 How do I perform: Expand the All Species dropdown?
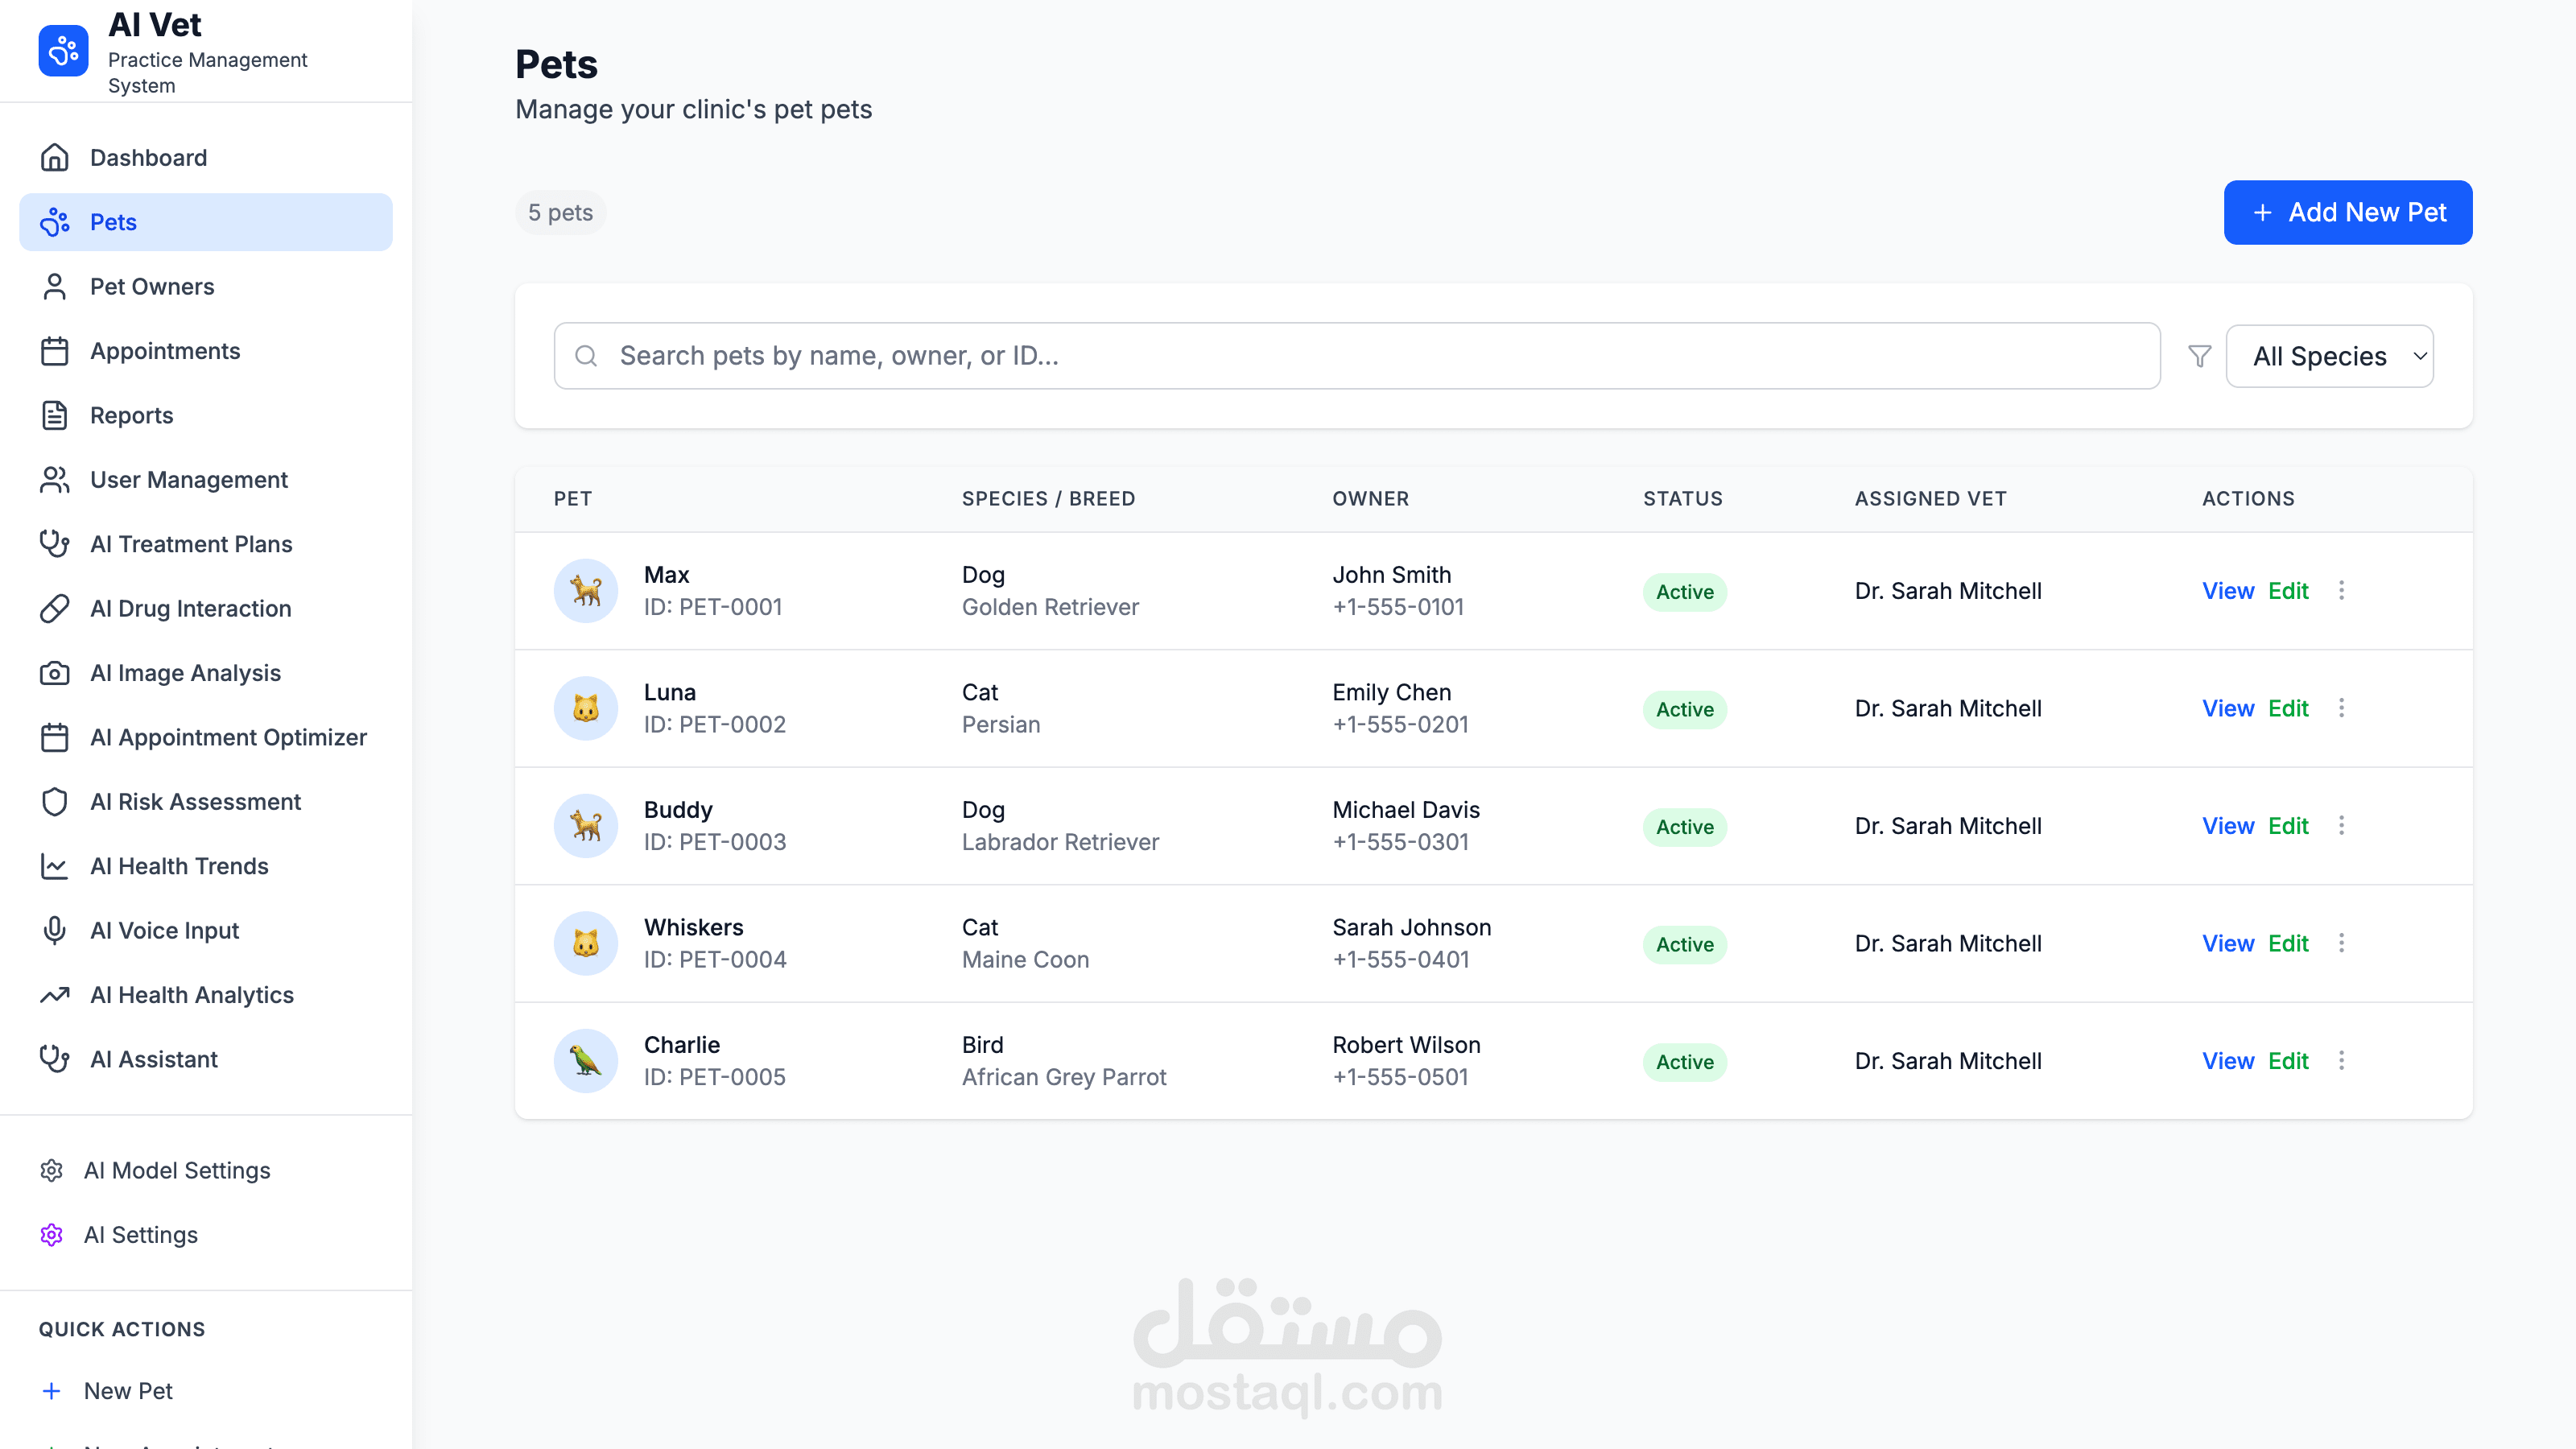point(2329,356)
